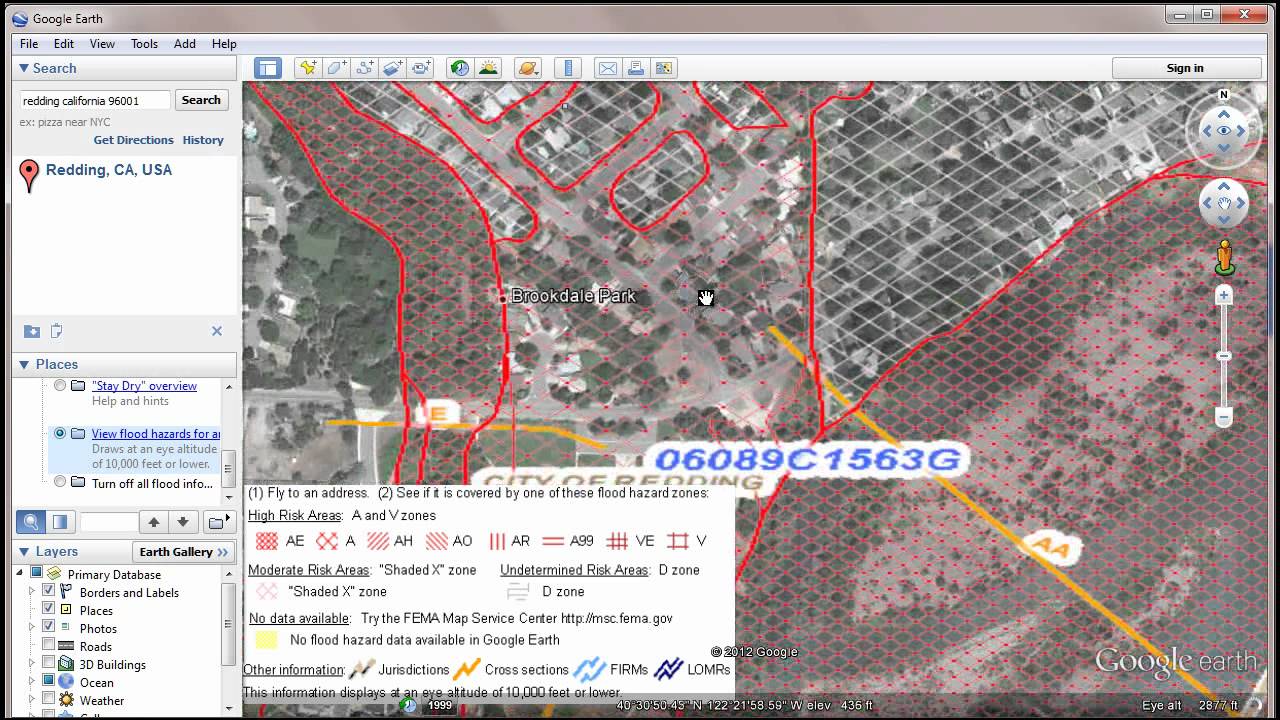This screenshot has height=720, width=1280.
Task: Open the Add menu
Action: [x=185, y=44]
